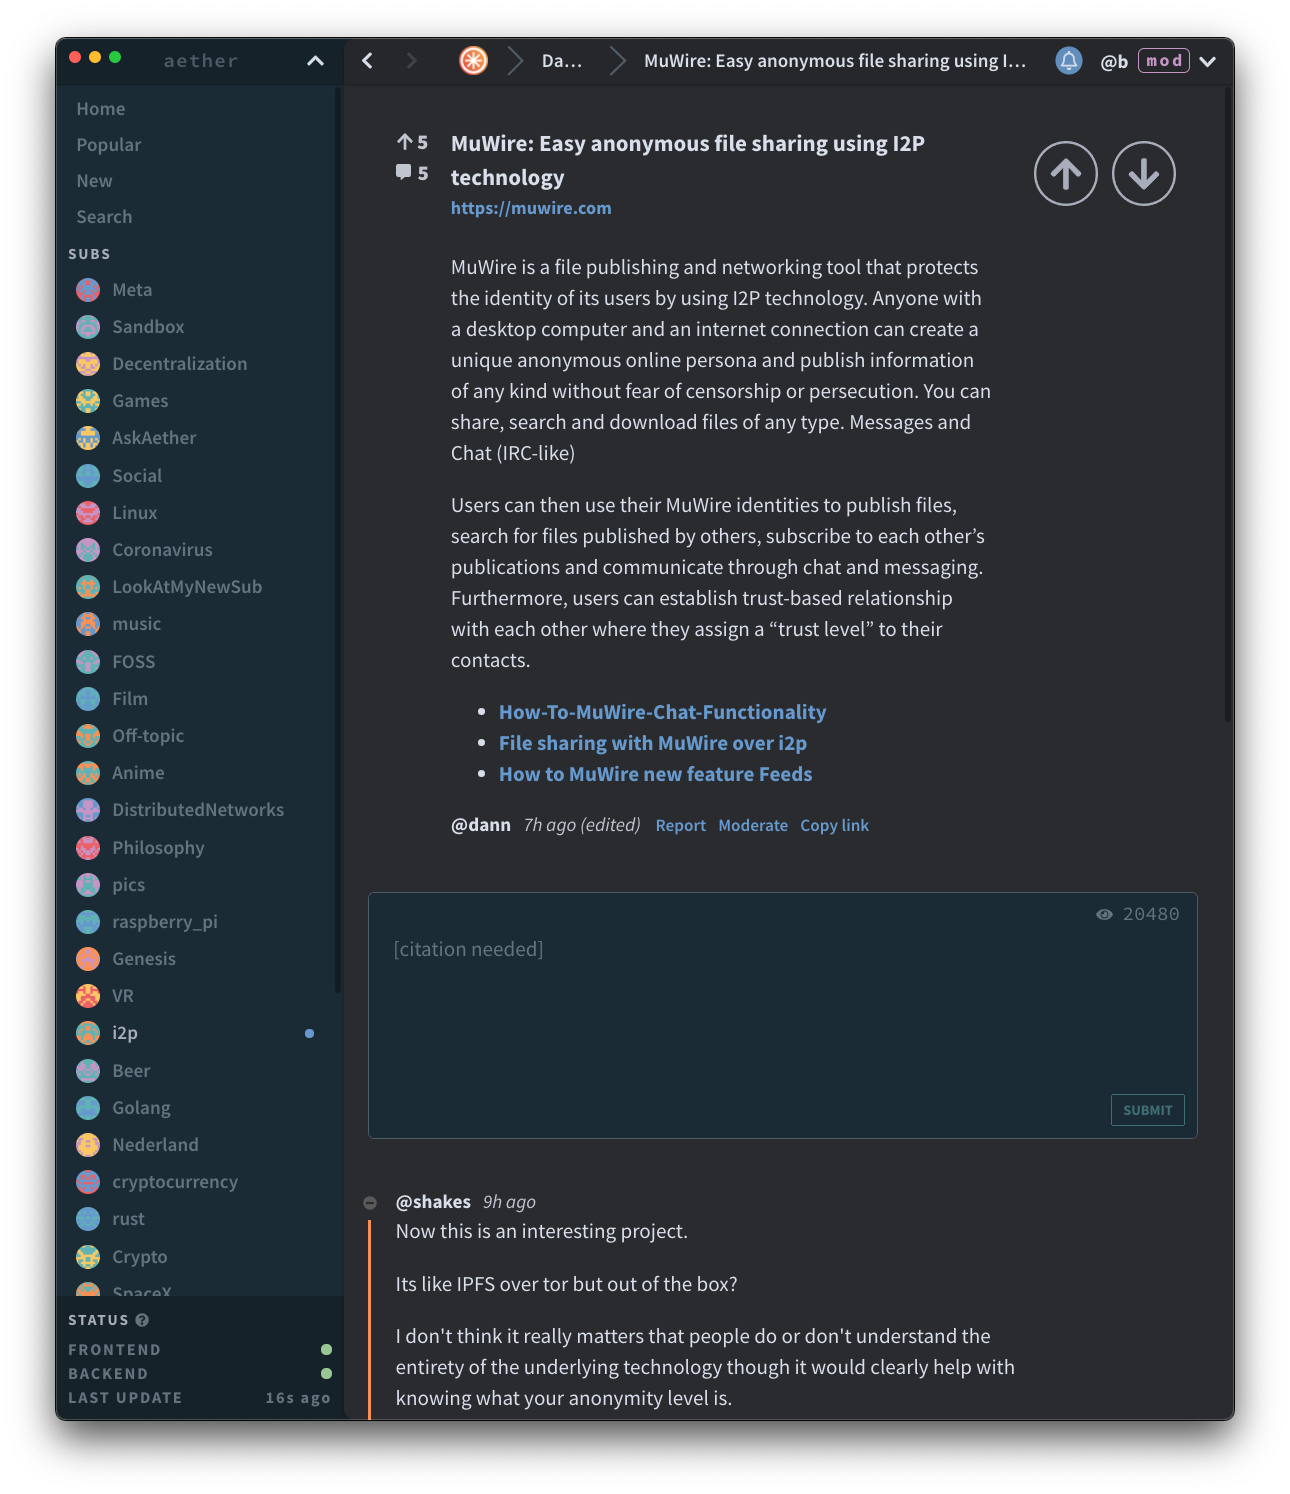
Task: Click the Golang sub avatar icon
Action: 88,1108
